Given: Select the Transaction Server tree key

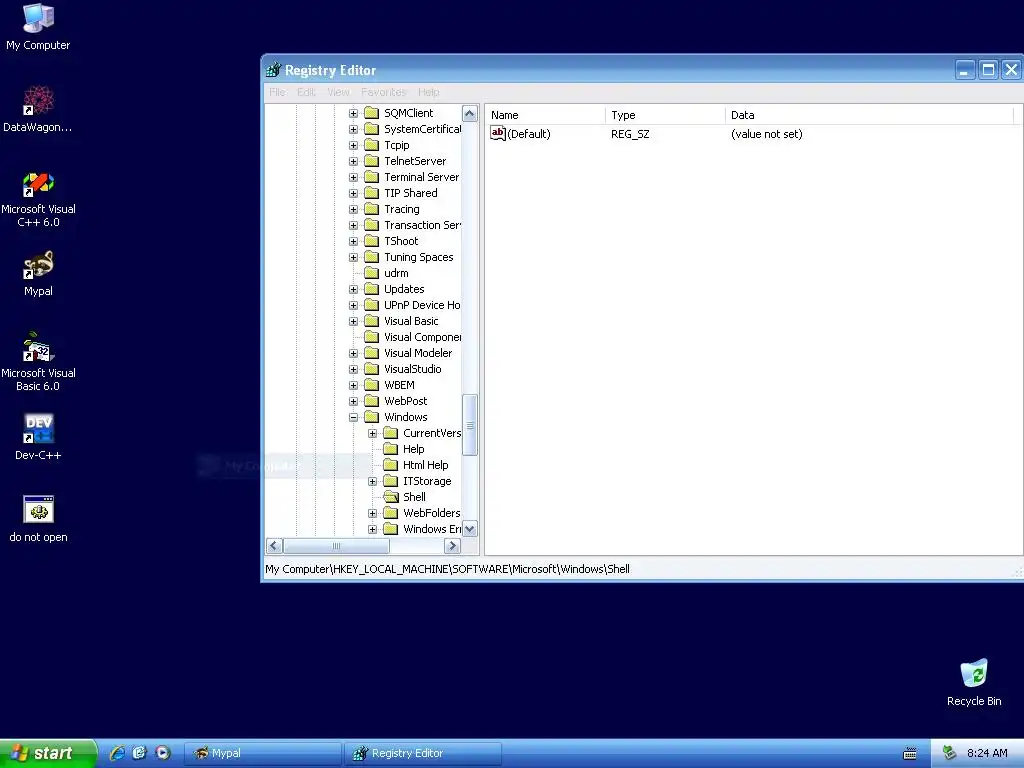Looking at the screenshot, I should point(422,225).
